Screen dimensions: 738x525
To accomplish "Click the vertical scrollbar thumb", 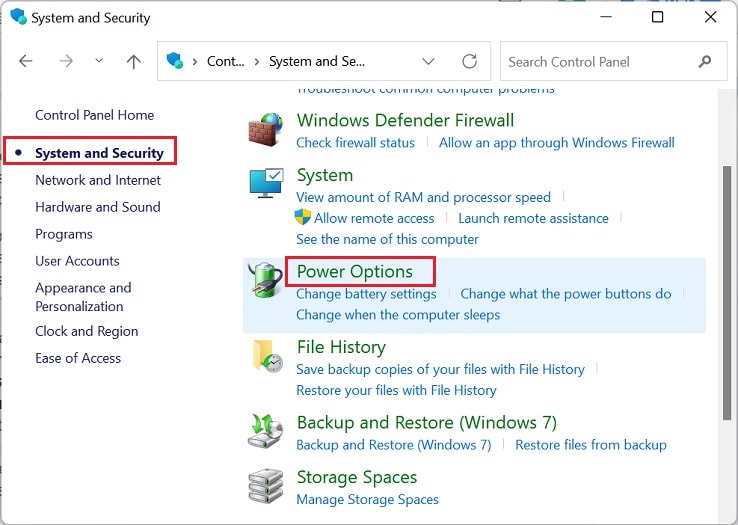I will pos(727,292).
